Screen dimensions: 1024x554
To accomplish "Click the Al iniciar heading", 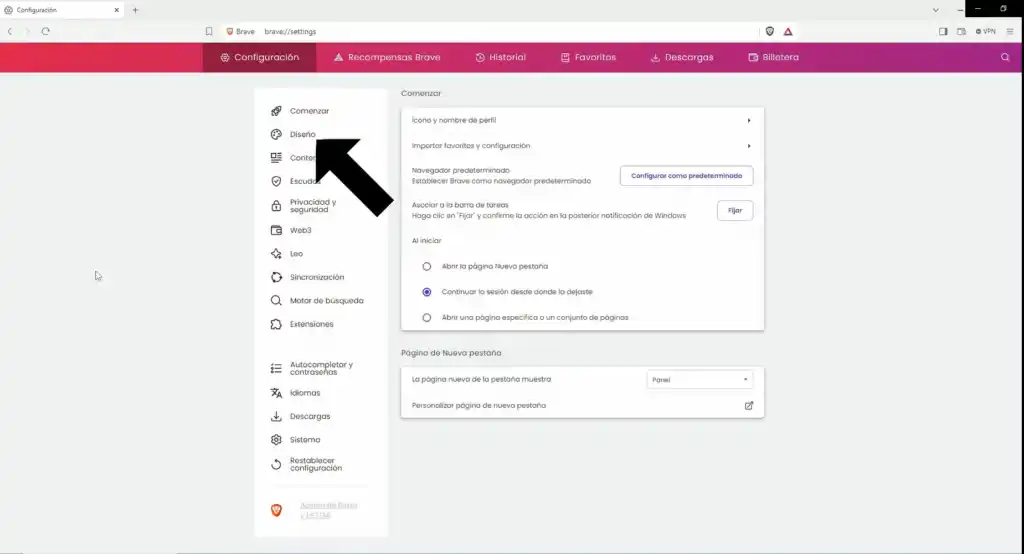I will click(x=426, y=241).
